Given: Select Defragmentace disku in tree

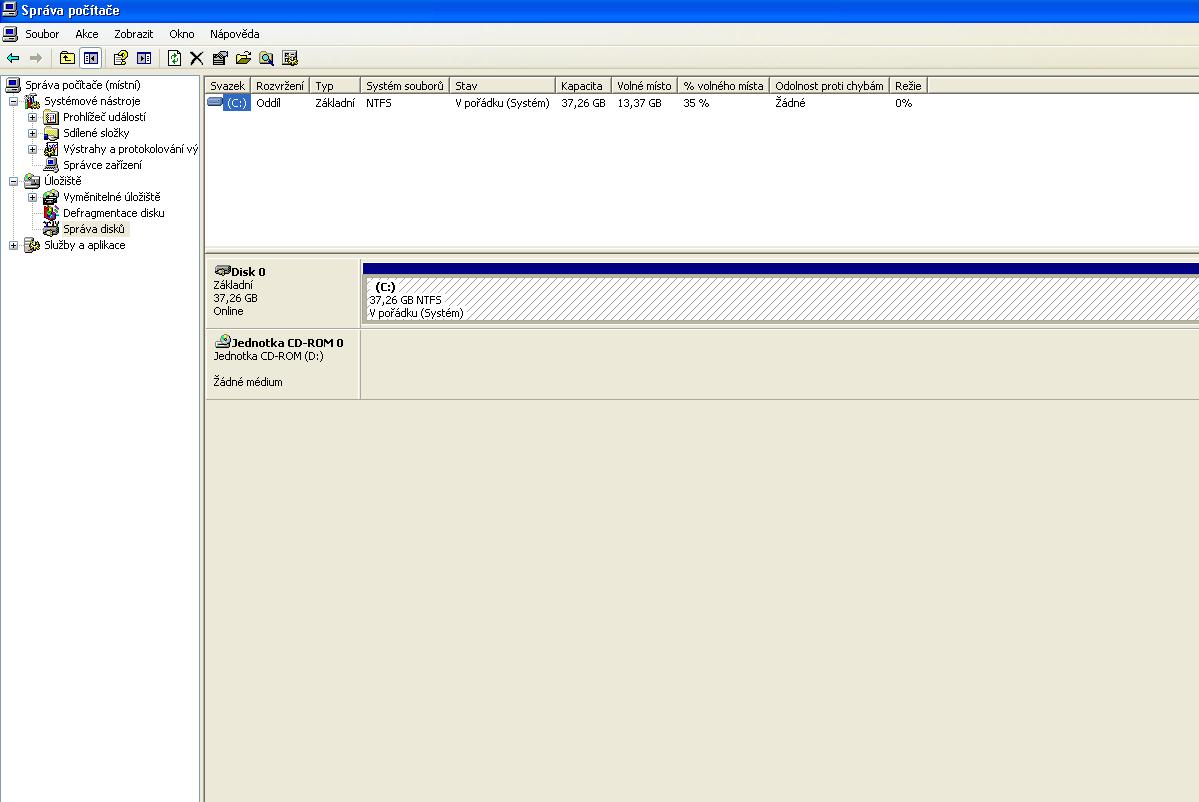Looking at the screenshot, I should coord(114,213).
